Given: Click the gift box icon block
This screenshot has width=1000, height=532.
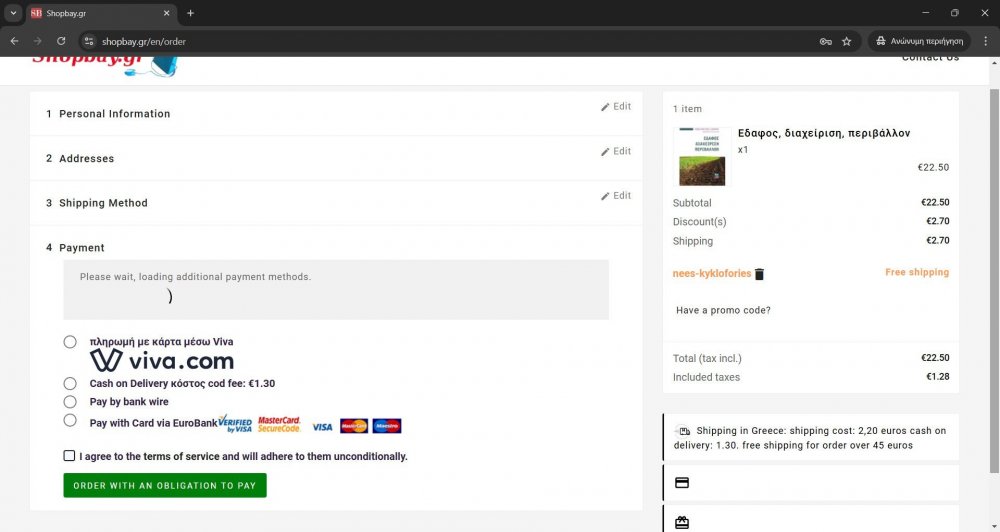Looking at the screenshot, I should [x=682, y=523].
